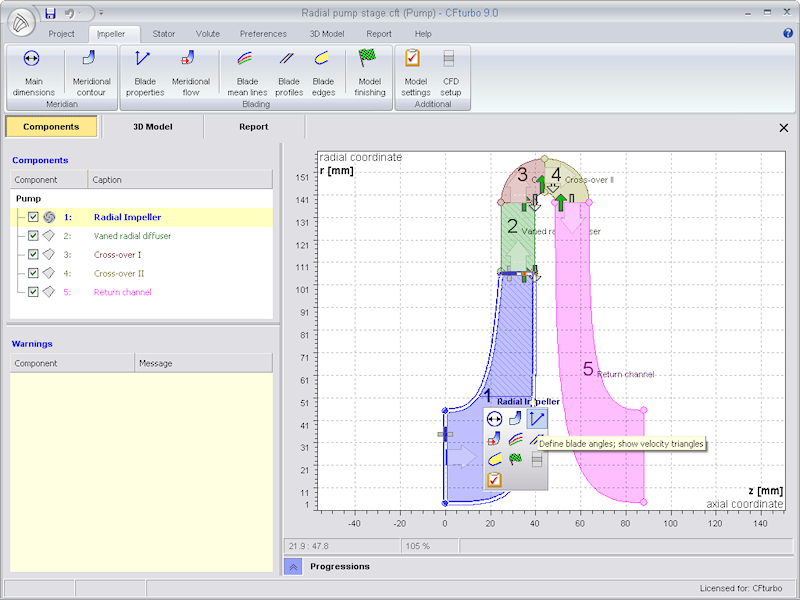Viewport: 800px width, 600px height.
Task: Open the Report ribbon tab
Action: [379, 34]
